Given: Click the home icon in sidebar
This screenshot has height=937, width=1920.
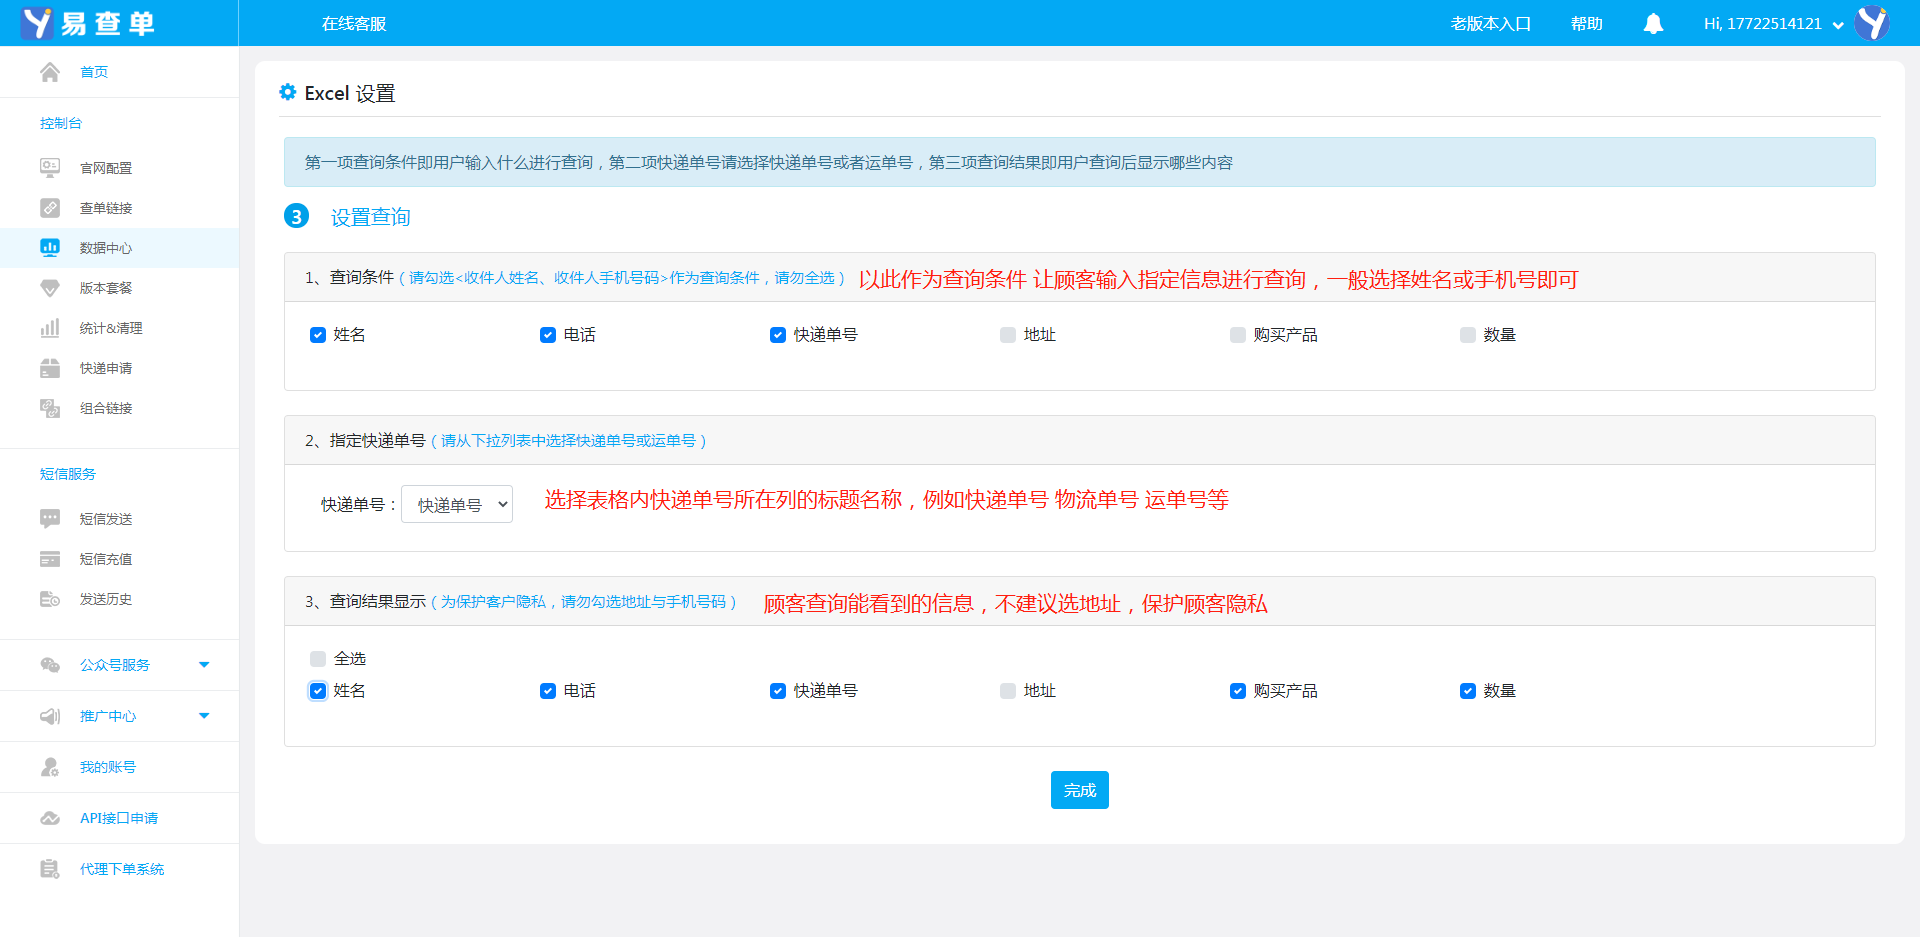Looking at the screenshot, I should pyautogui.click(x=50, y=72).
